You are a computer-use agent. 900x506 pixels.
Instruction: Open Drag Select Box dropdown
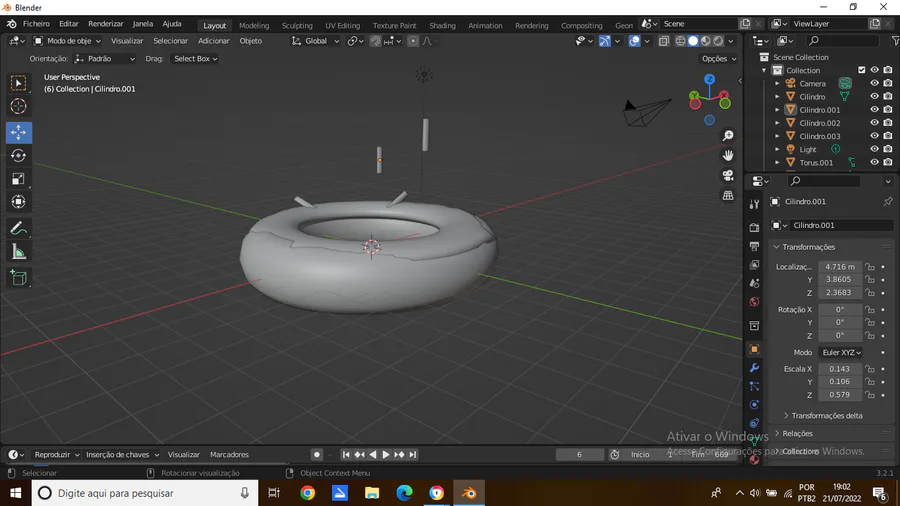195,59
